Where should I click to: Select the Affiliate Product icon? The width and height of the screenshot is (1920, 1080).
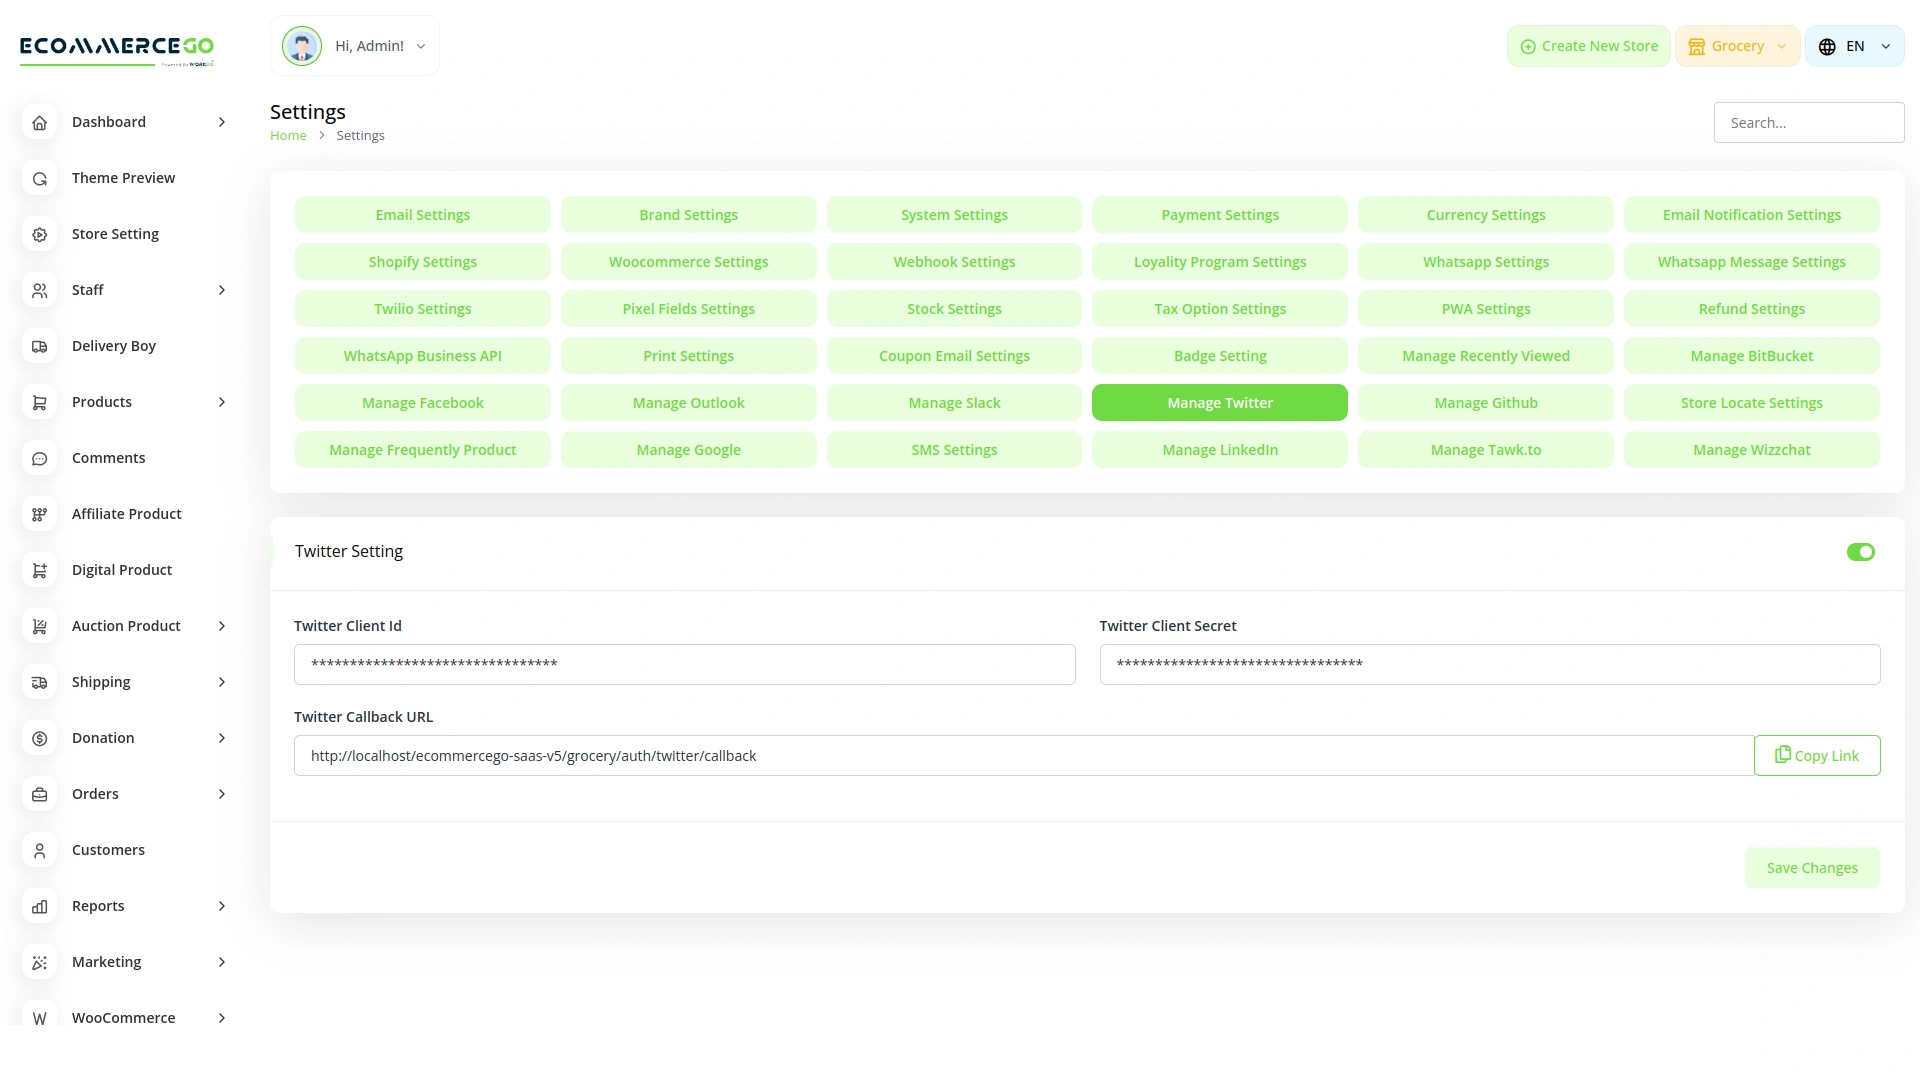pos(39,514)
